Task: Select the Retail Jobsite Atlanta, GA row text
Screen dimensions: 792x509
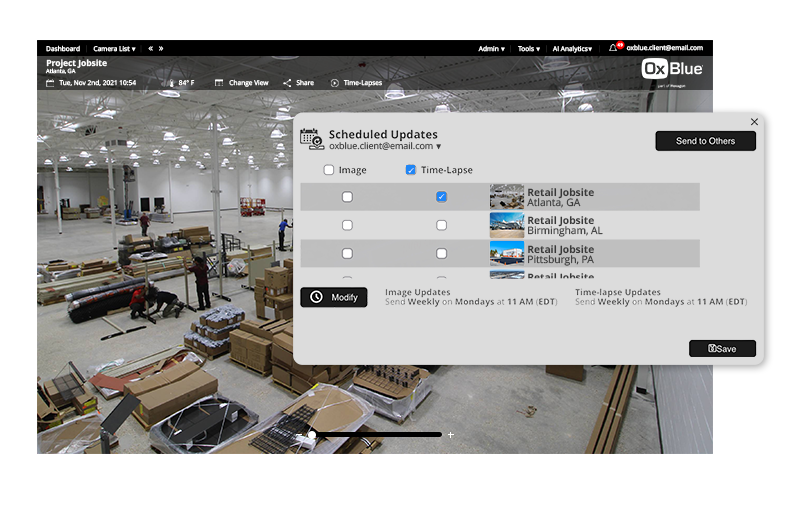Action: [x=561, y=197]
